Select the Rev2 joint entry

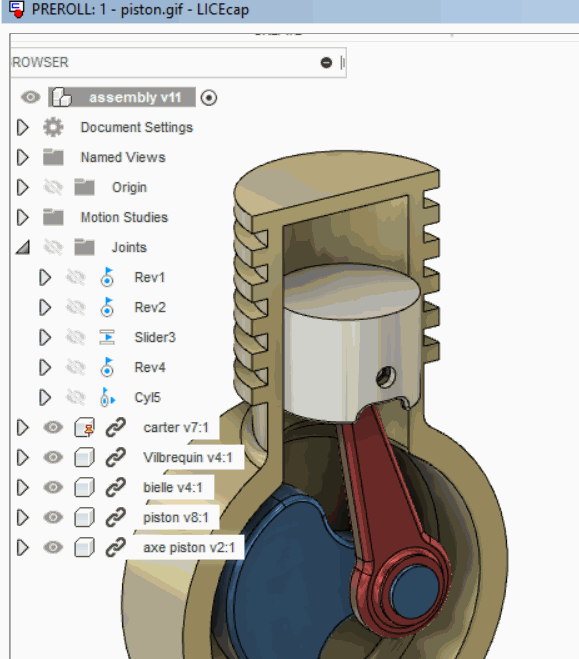click(x=150, y=307)
